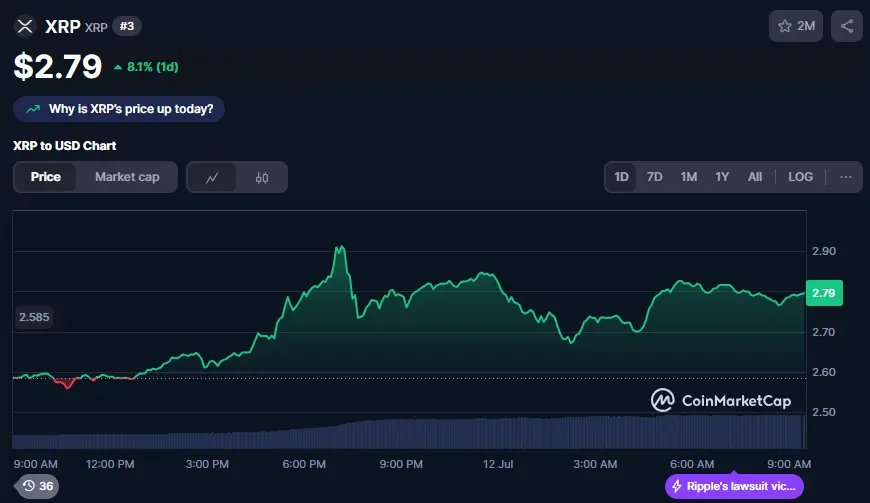Click the price peak near 2.90 on chart

[341, 248]
